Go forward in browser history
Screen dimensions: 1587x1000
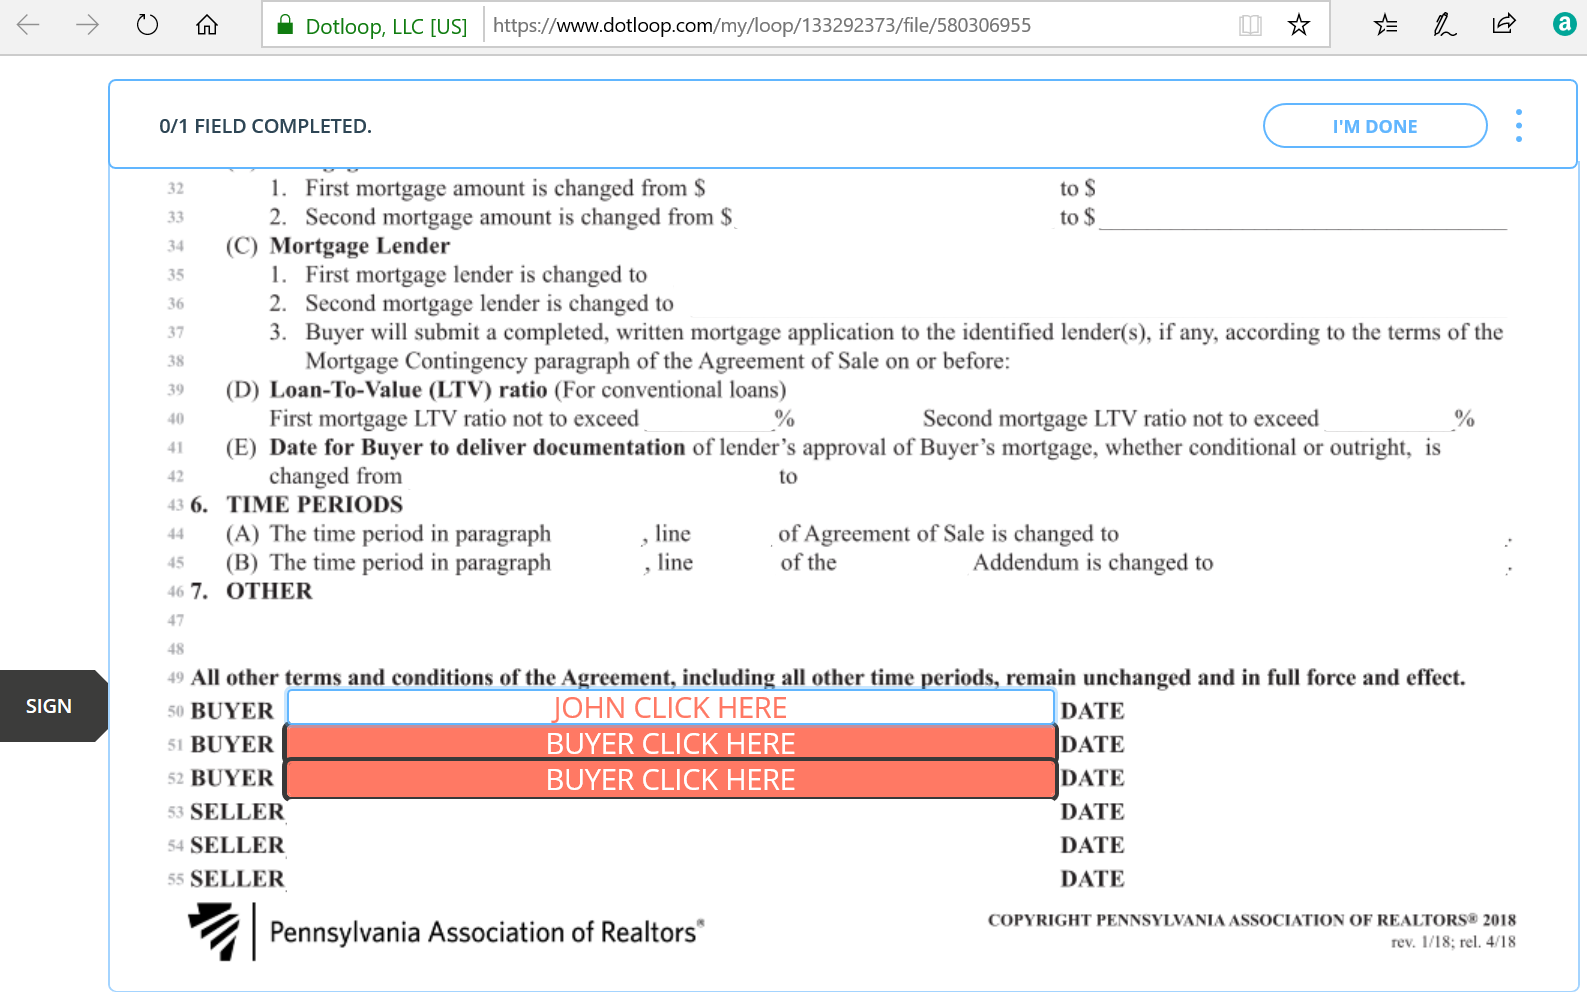[x=88, y=24]
